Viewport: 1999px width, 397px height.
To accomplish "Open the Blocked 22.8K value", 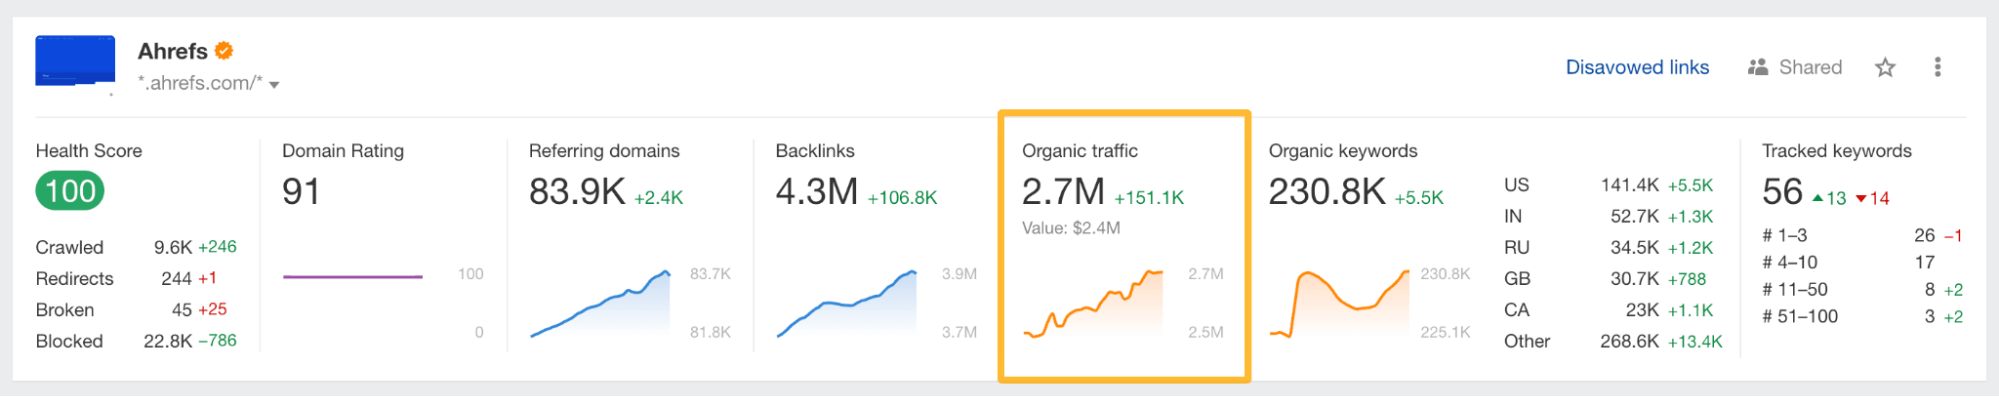I will [168, 341].
